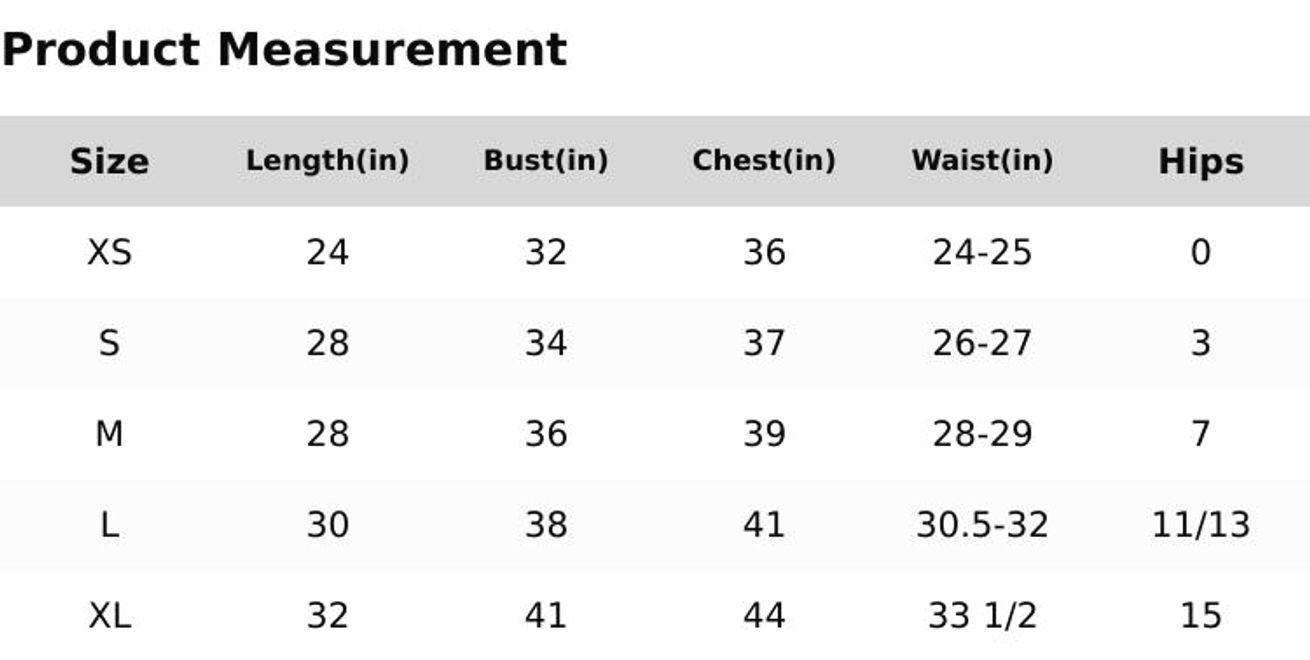The width and height of the screenshot is (1310, 660).
Task: Click the 11/13 hips value
Action: [1200, 525]
